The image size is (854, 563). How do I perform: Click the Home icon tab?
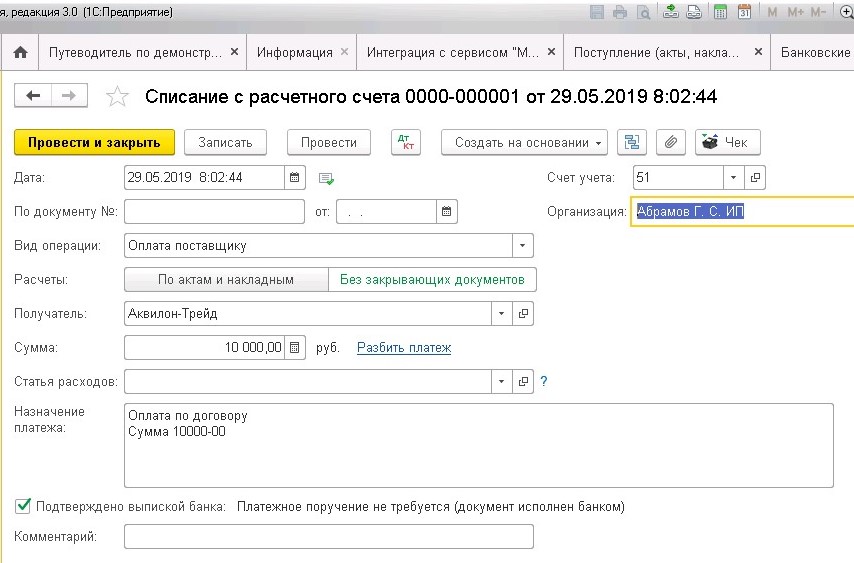click(20, 52)
